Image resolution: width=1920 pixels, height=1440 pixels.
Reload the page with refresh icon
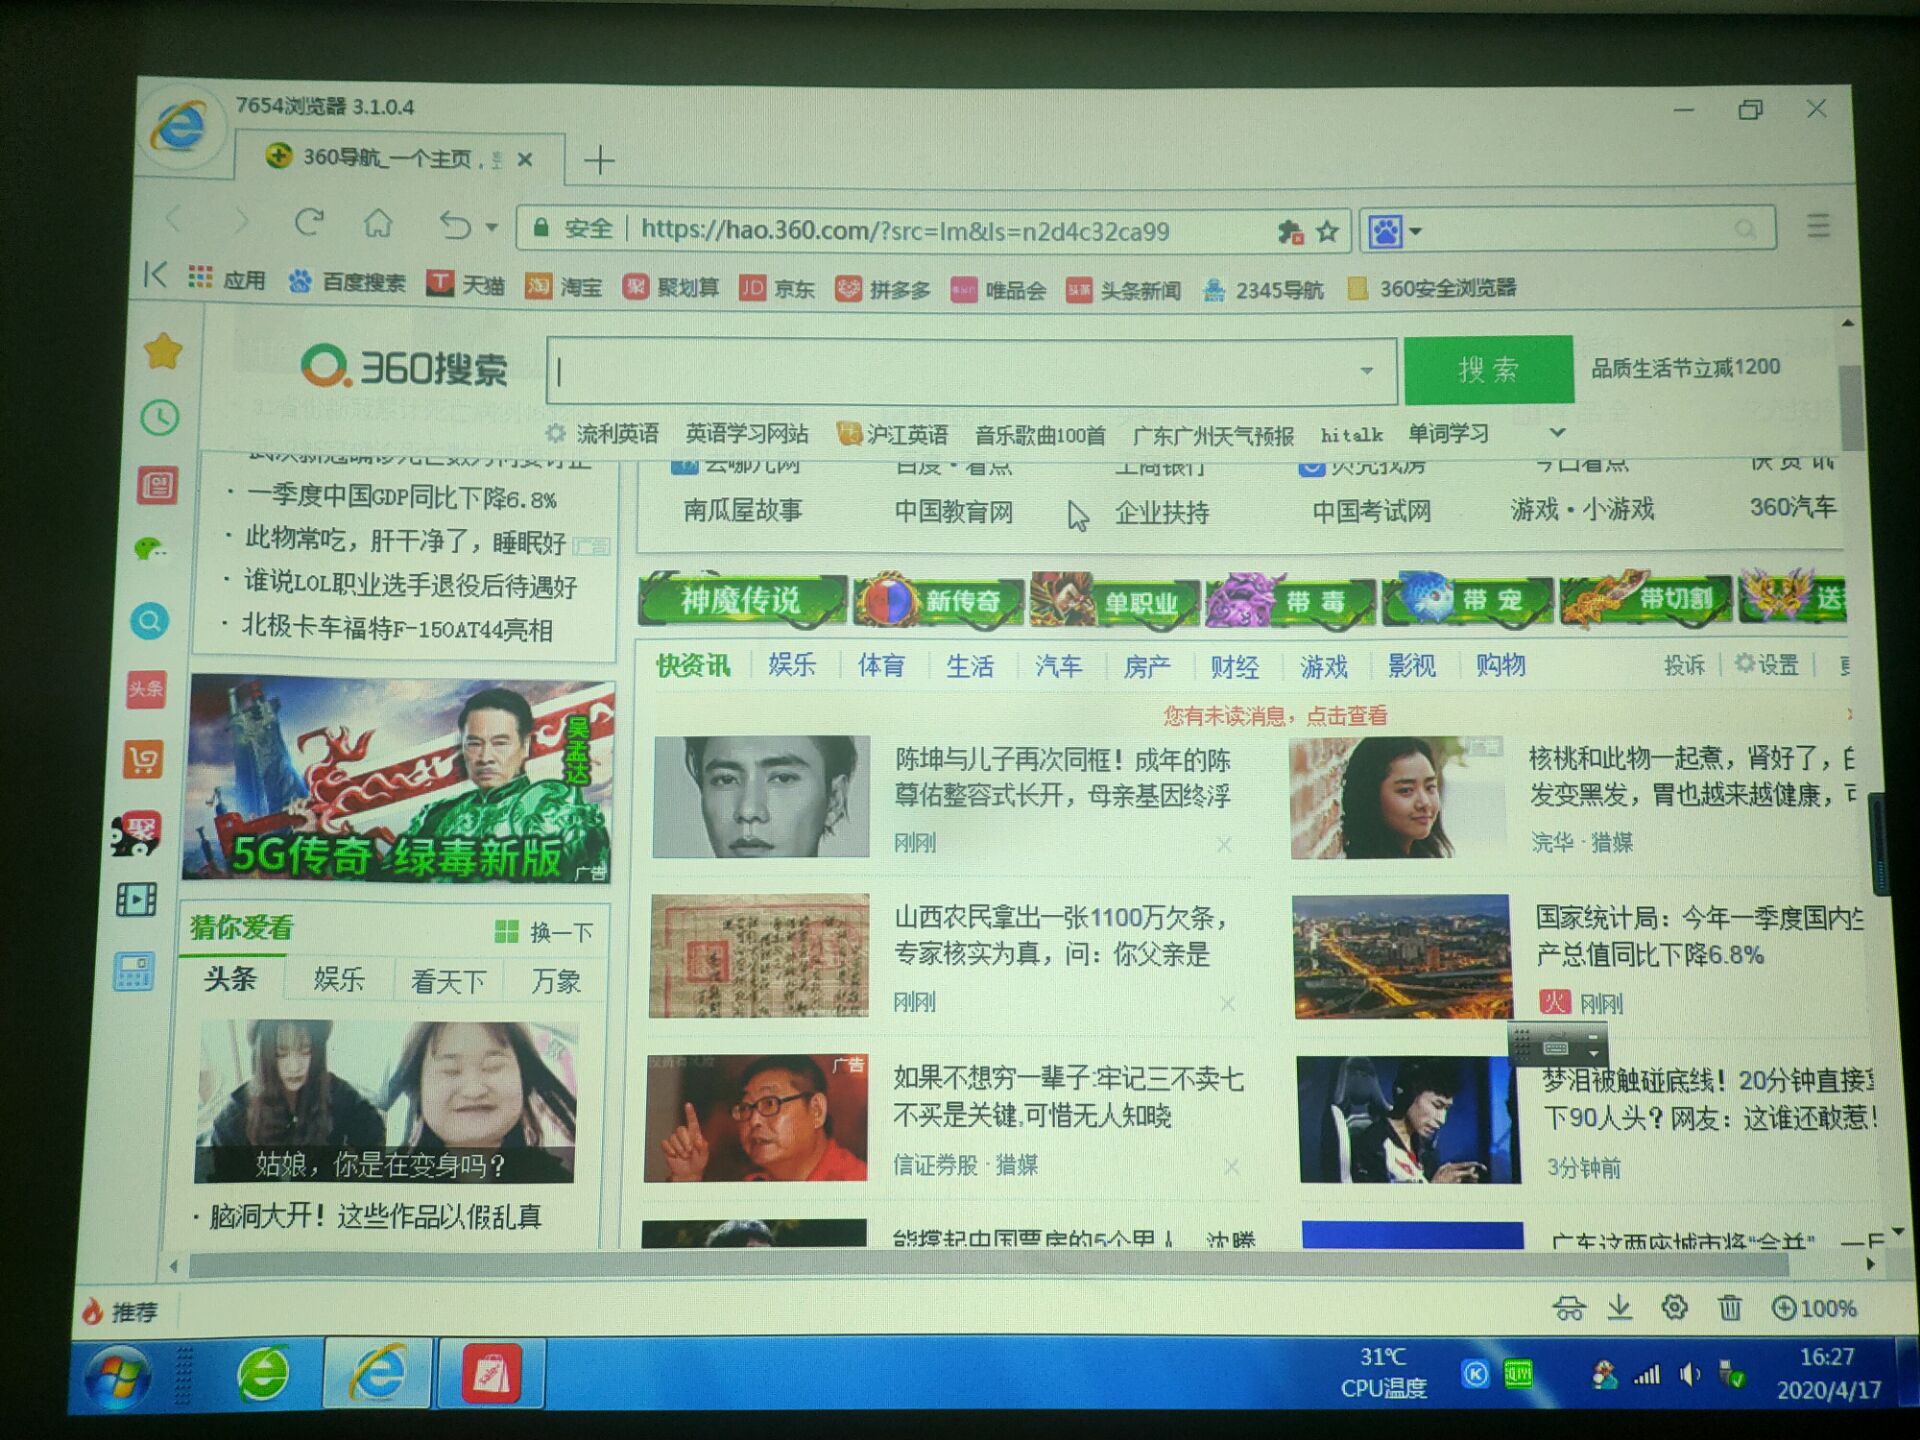pyautogui.click(x=309, y=221)
